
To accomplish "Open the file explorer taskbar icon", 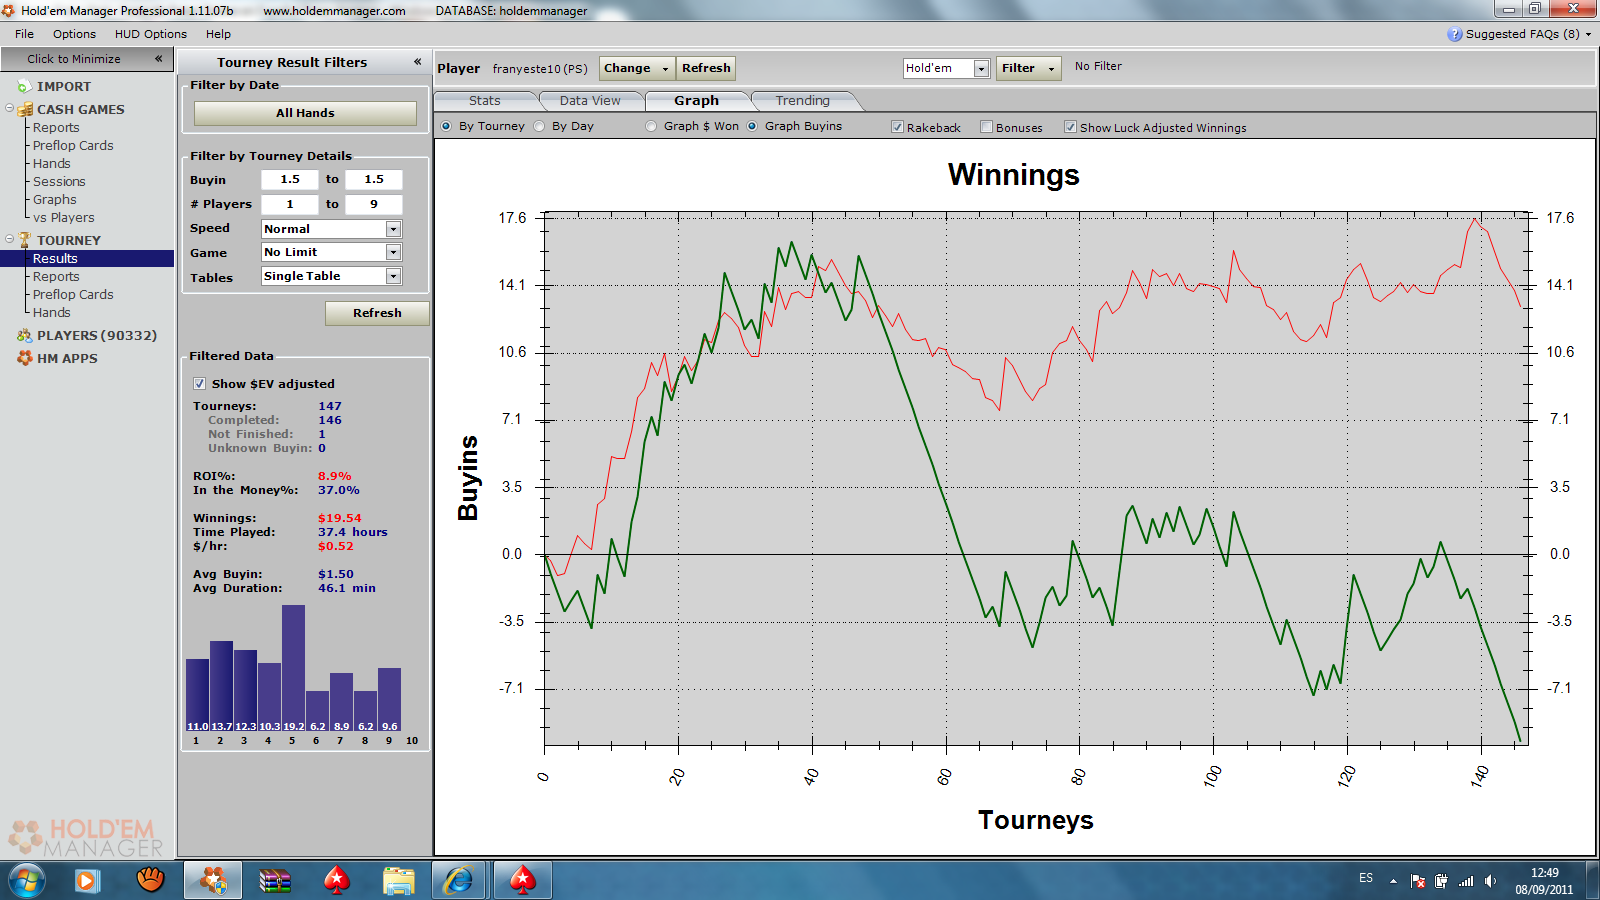I will click(398, 881).
